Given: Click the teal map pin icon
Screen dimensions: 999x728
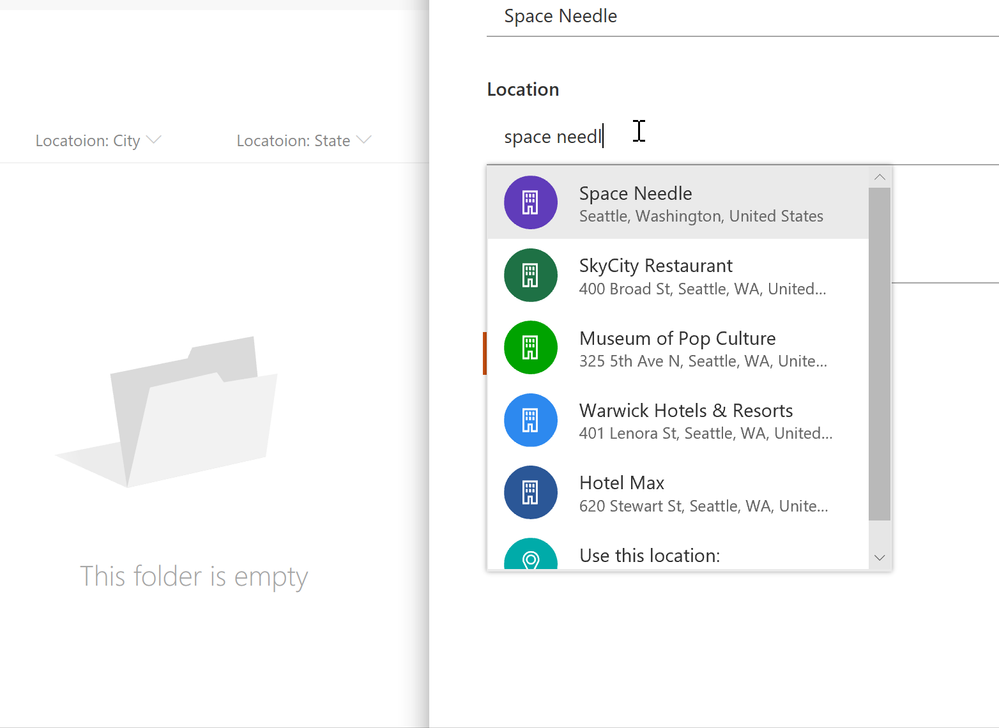Looking at the screenshot, I should 530,554.
